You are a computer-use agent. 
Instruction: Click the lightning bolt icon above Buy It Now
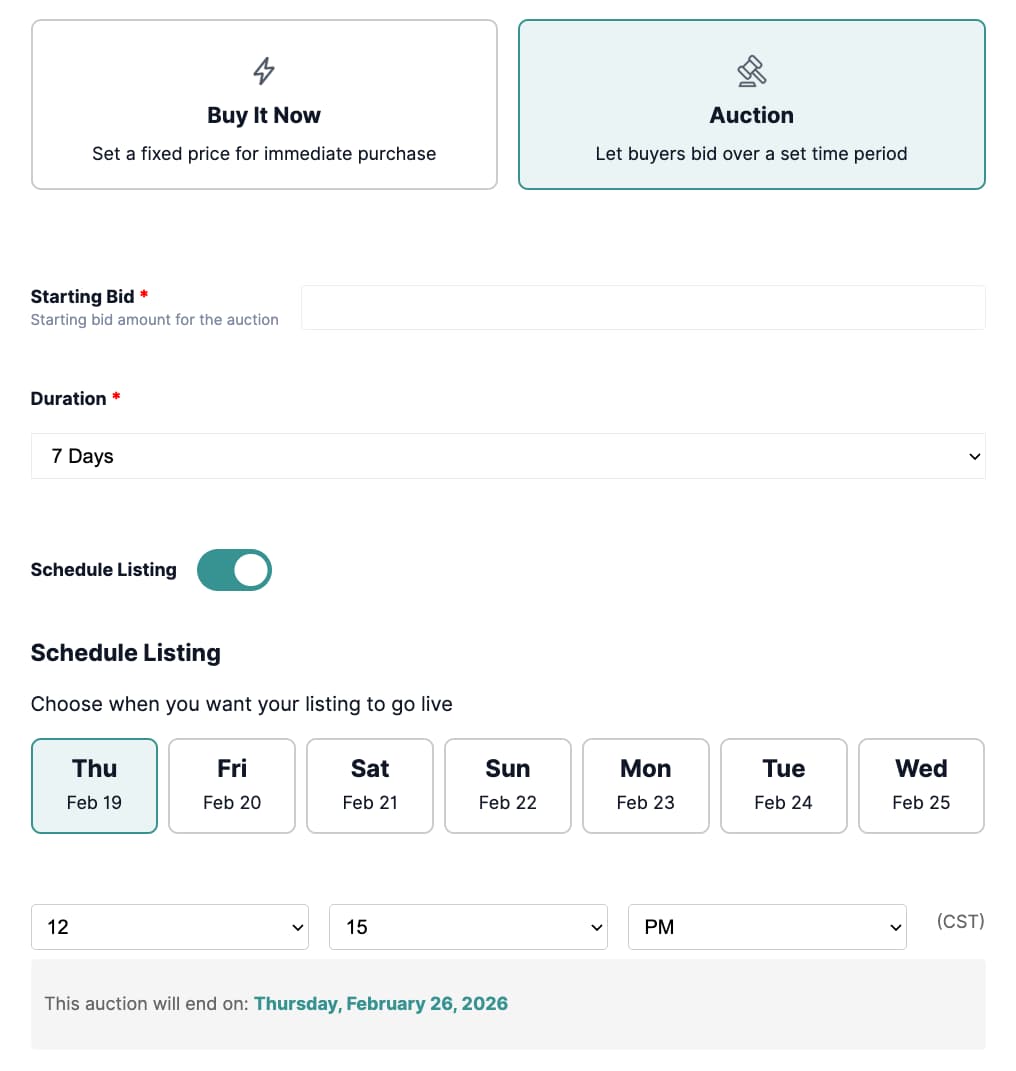263,70
